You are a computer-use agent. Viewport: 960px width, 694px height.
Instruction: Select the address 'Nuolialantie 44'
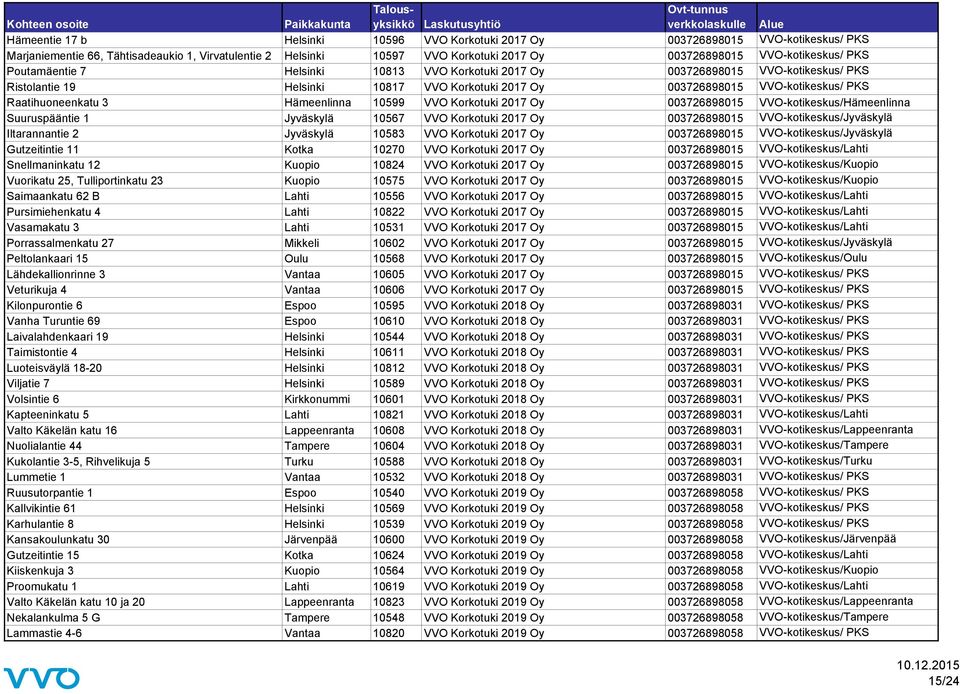44,446
